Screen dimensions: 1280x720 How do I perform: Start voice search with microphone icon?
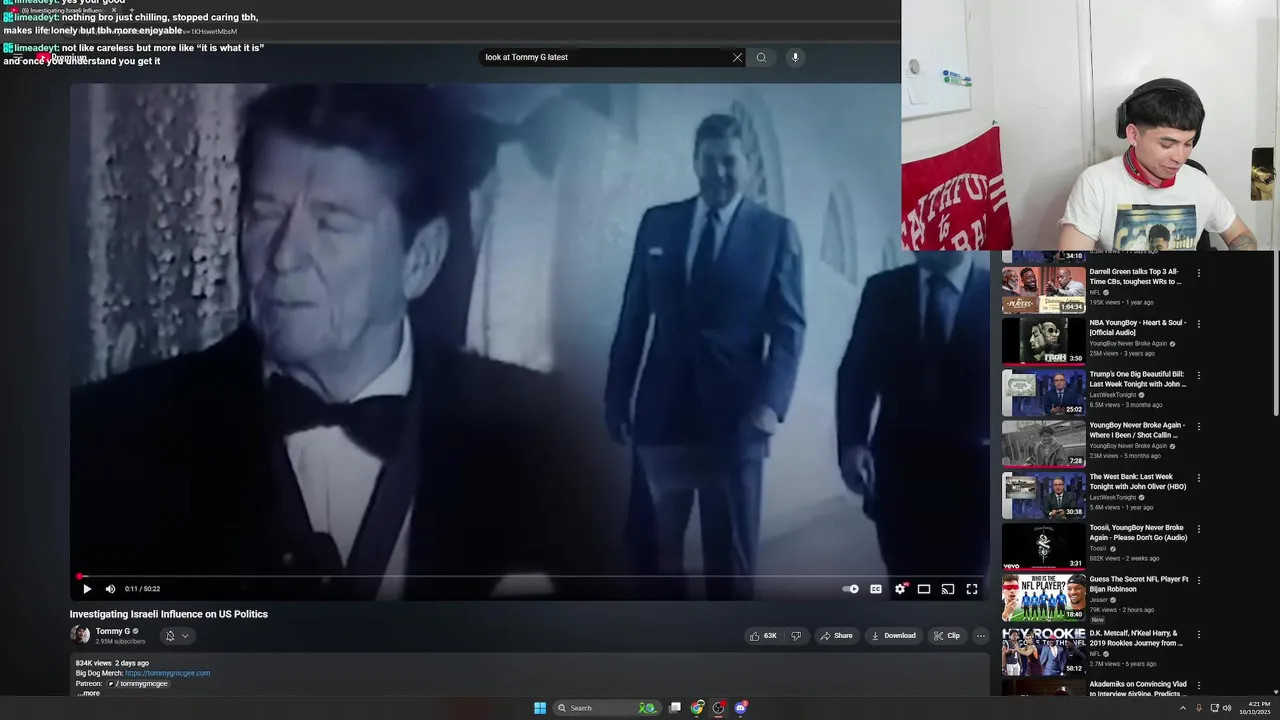[x=795, y=57]
